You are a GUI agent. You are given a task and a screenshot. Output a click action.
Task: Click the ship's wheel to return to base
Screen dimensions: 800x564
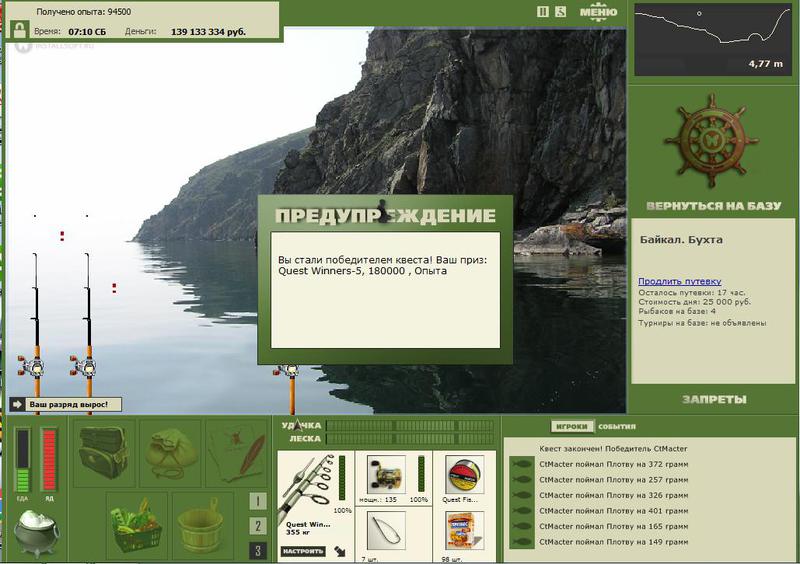(711, 140)
